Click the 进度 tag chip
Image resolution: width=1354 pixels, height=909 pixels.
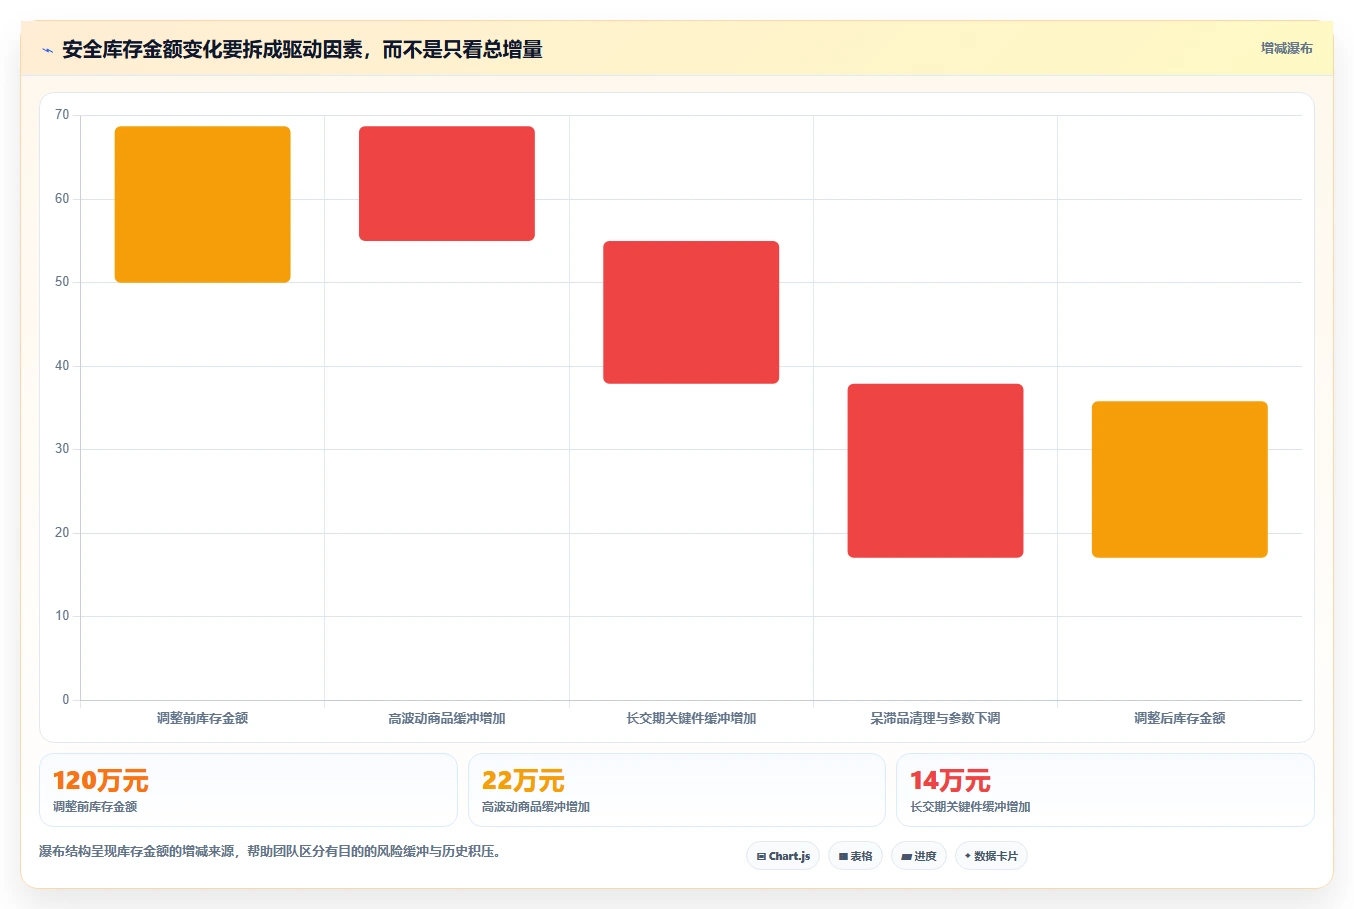pyautogui.click(x=919, y=856)
